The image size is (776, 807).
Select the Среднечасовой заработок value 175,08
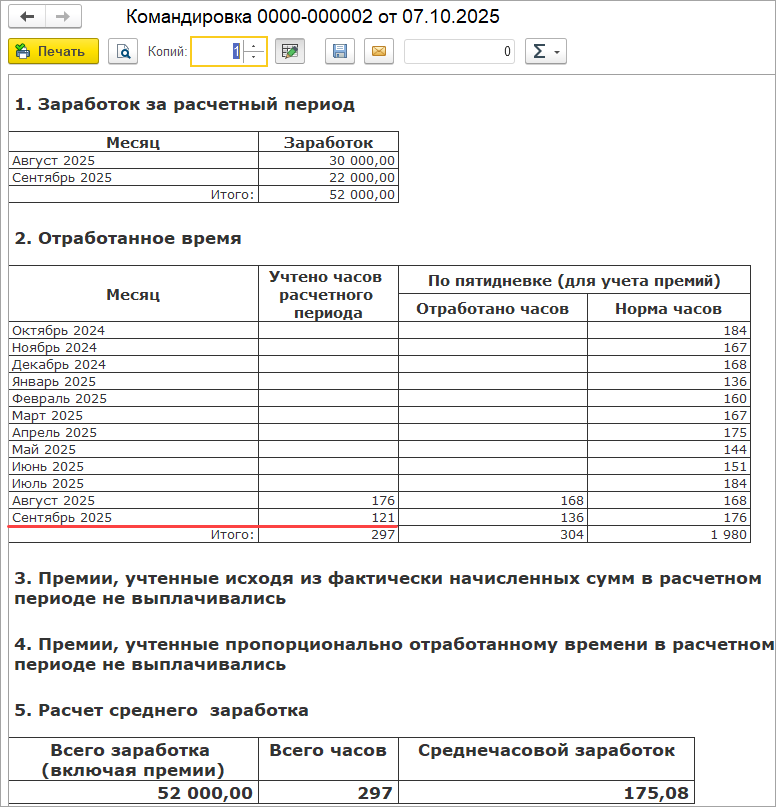546,792
